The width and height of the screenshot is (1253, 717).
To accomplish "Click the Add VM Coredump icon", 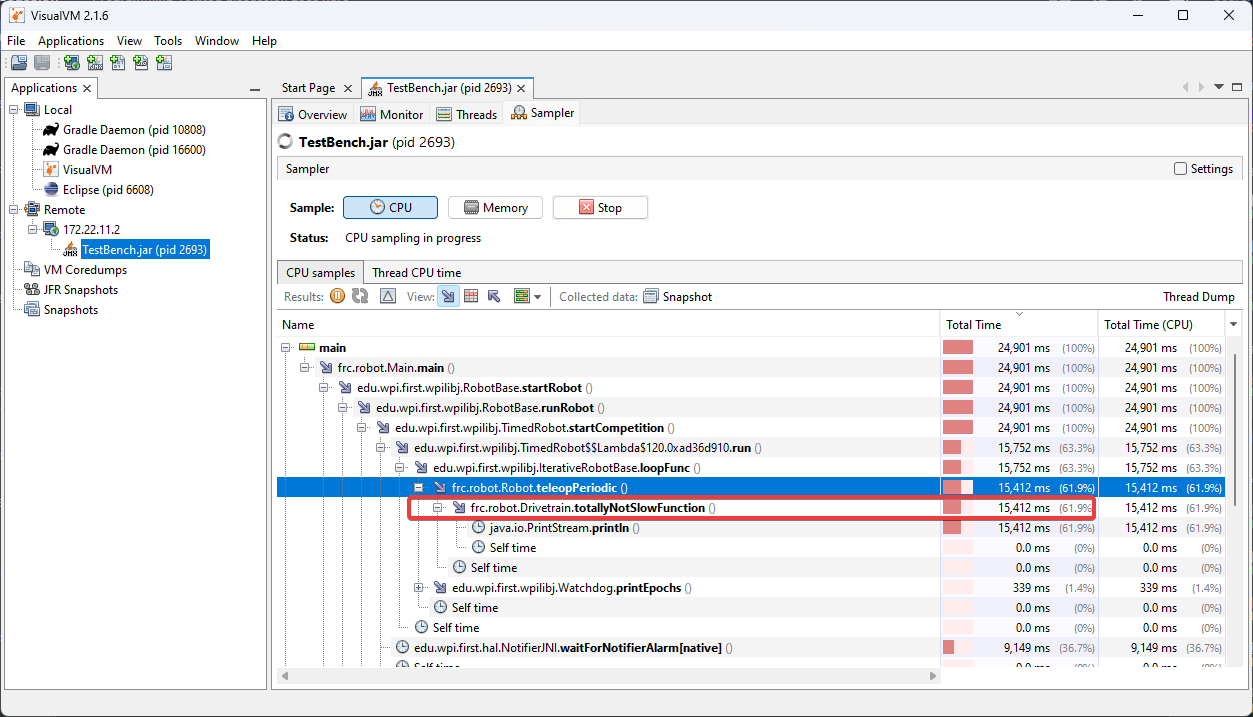I will (118, 62).
